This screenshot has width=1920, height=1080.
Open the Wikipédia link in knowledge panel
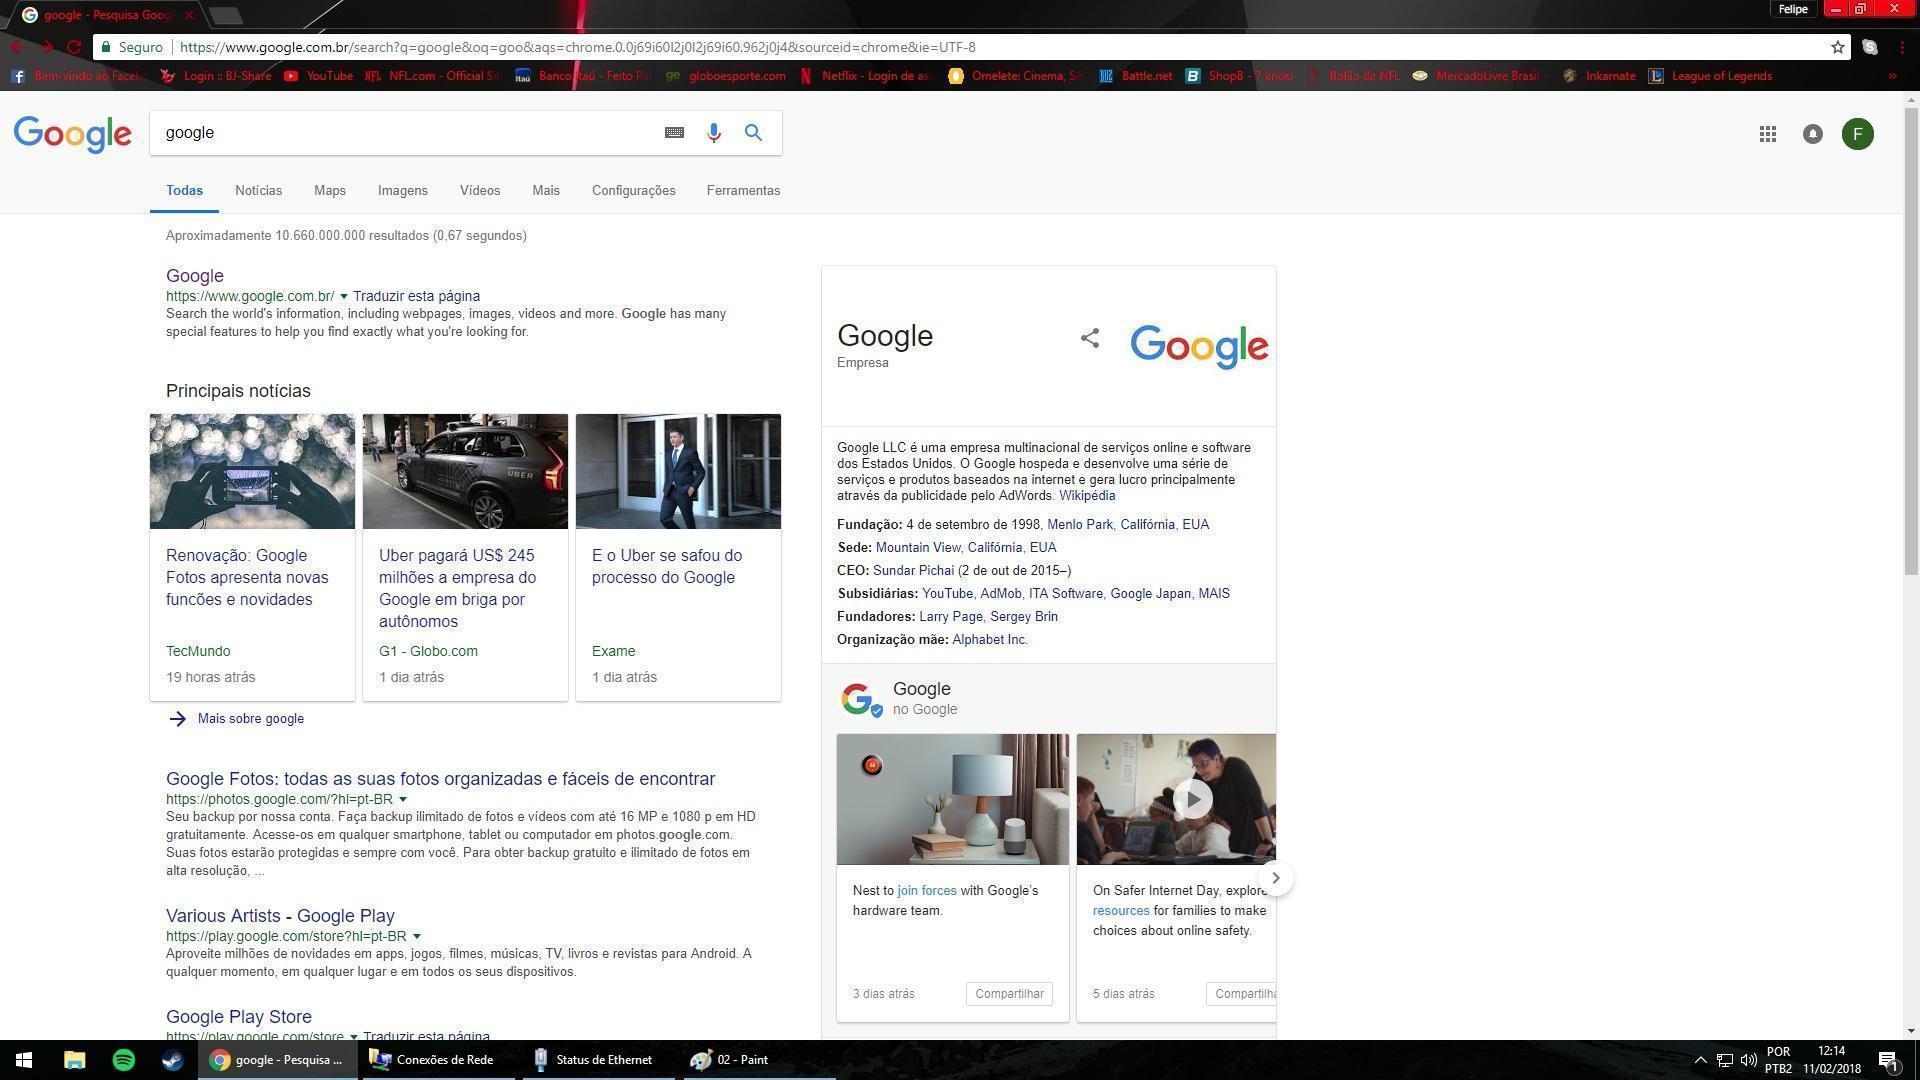pyautogui.click(x=1087, y=496)
